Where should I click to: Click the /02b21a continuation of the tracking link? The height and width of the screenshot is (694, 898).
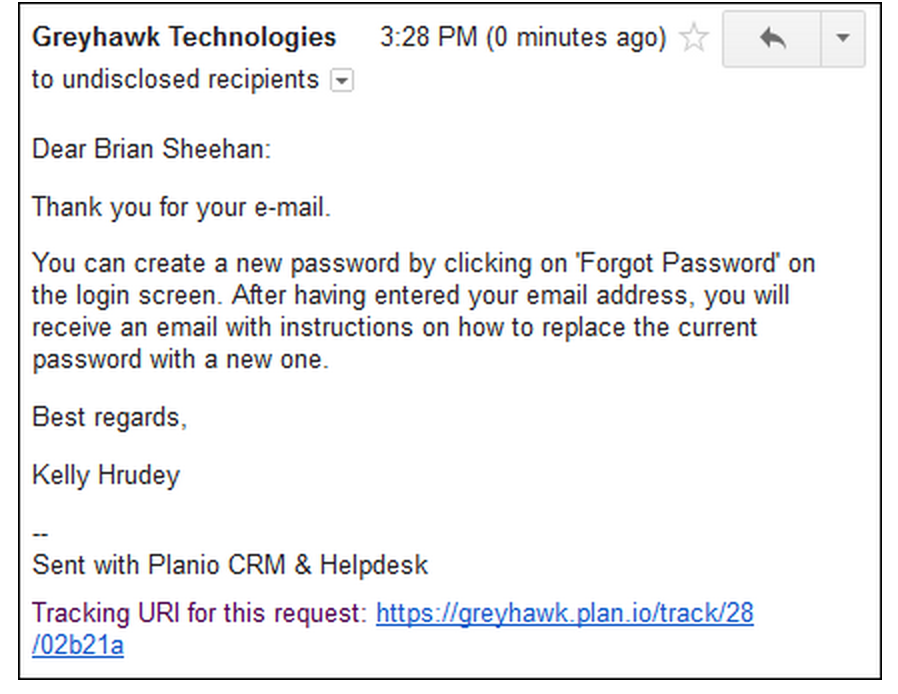pos(78,645)
